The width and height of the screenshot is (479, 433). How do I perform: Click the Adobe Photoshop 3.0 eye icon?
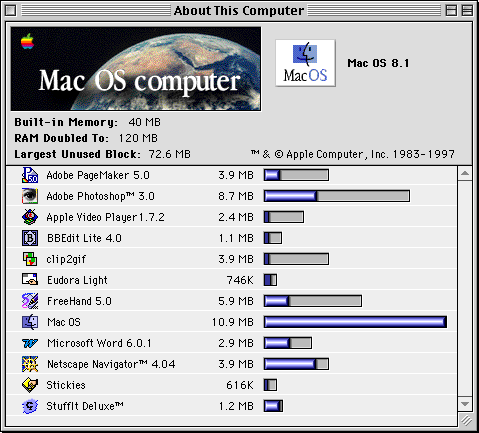click(x=30, y=196)
